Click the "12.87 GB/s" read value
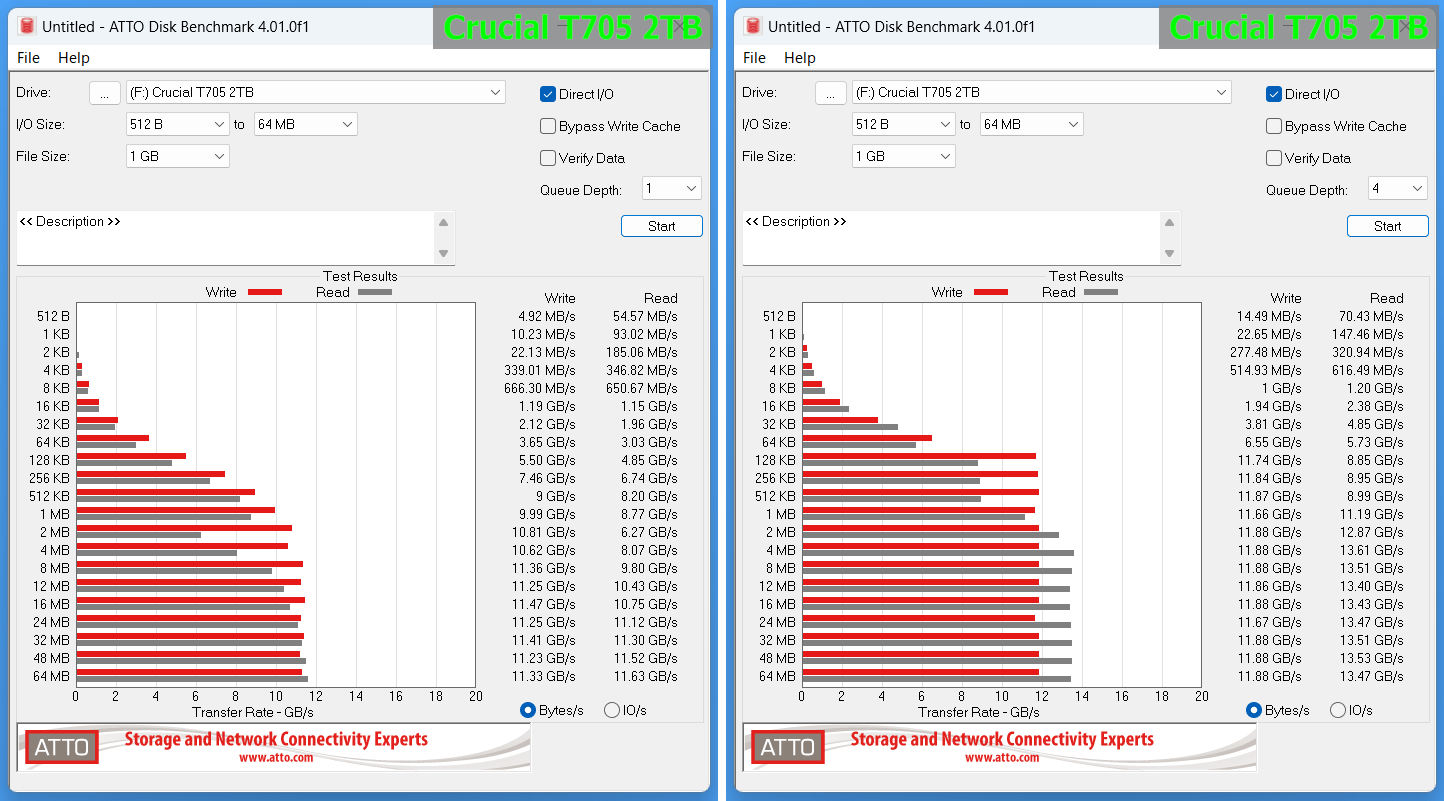 1371,532
